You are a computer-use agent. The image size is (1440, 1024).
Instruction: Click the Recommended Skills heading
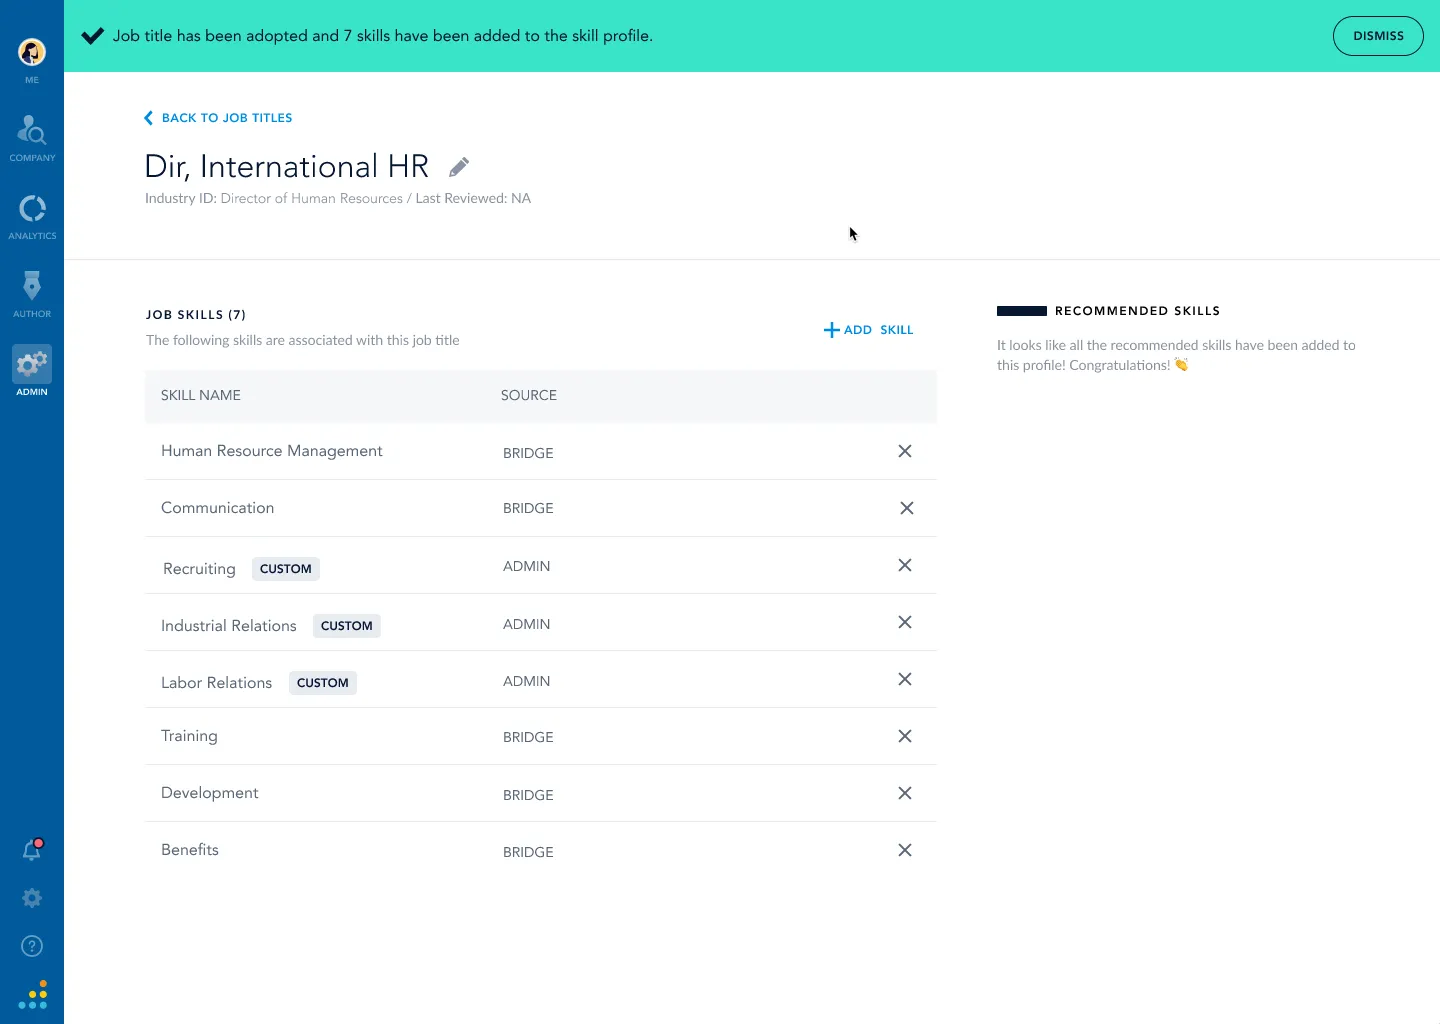click(1137, 311)
